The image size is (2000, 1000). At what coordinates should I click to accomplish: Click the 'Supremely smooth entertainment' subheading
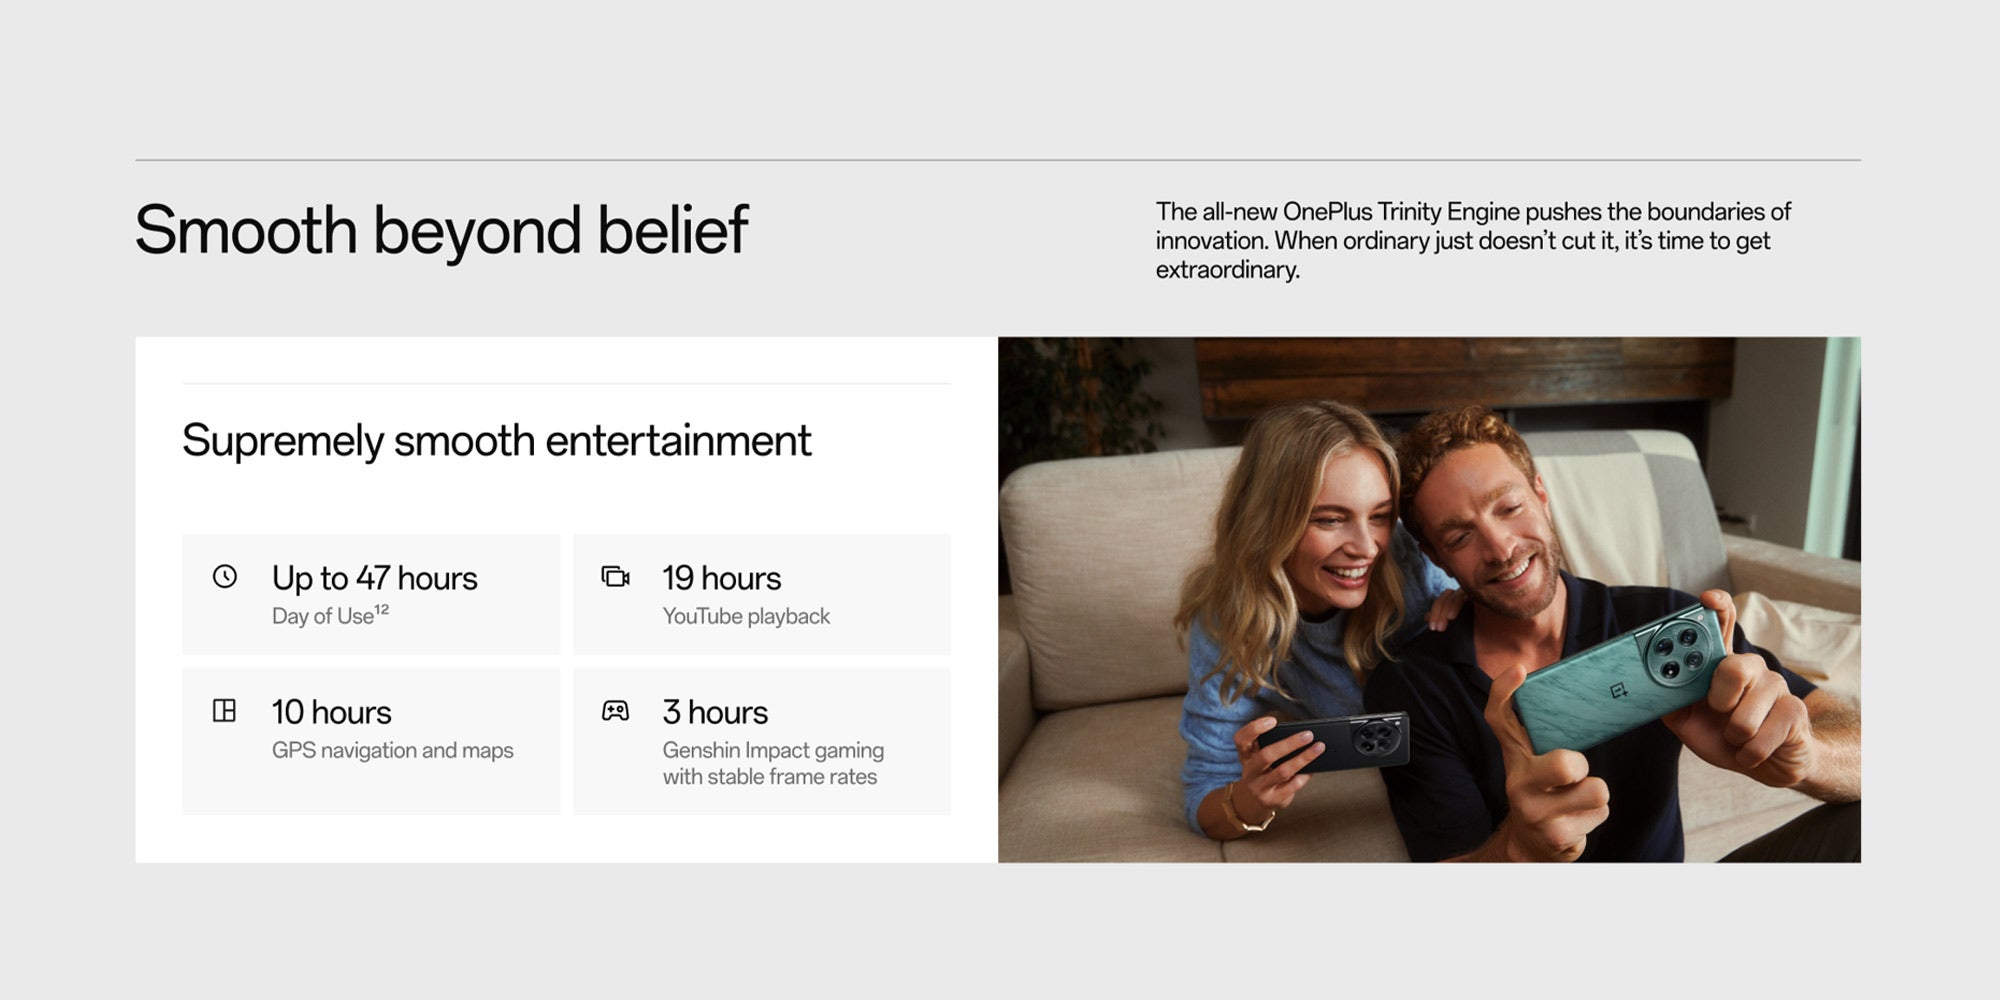point(496,441)
